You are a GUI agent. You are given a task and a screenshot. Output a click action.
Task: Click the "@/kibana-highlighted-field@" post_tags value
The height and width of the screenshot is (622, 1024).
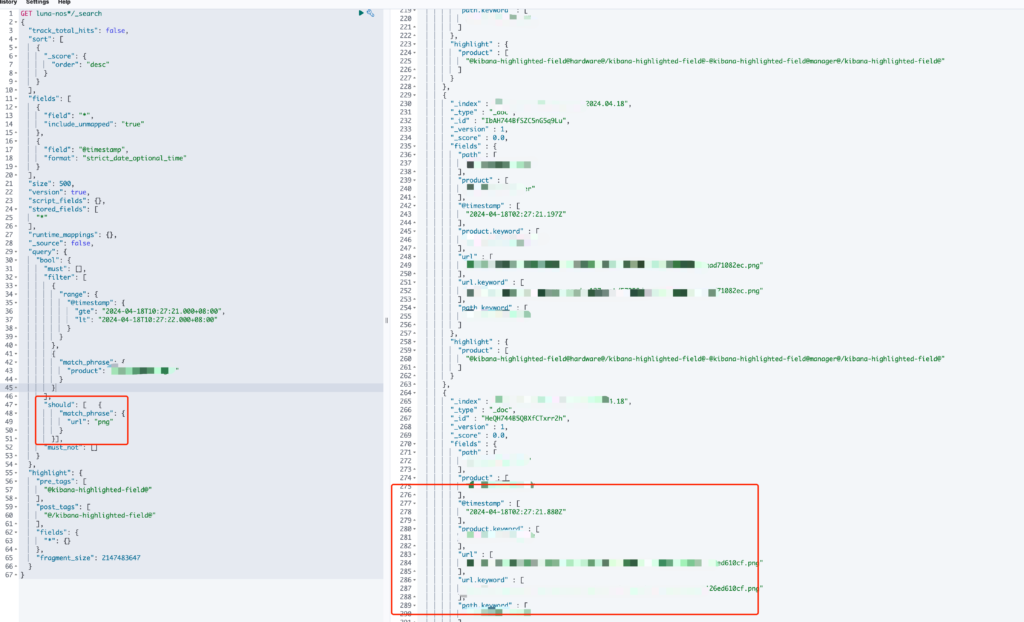tap(100, 515)
